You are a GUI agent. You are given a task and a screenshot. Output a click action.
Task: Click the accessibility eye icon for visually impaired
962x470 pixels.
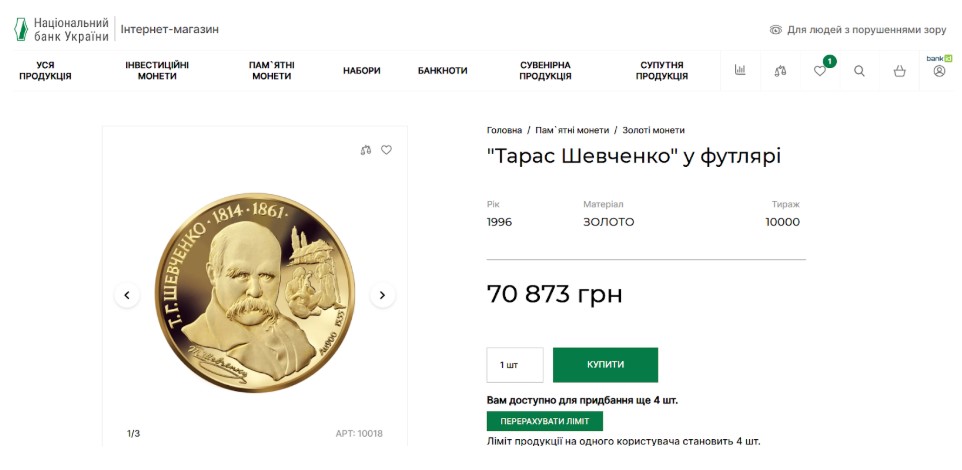pos(776,30)
